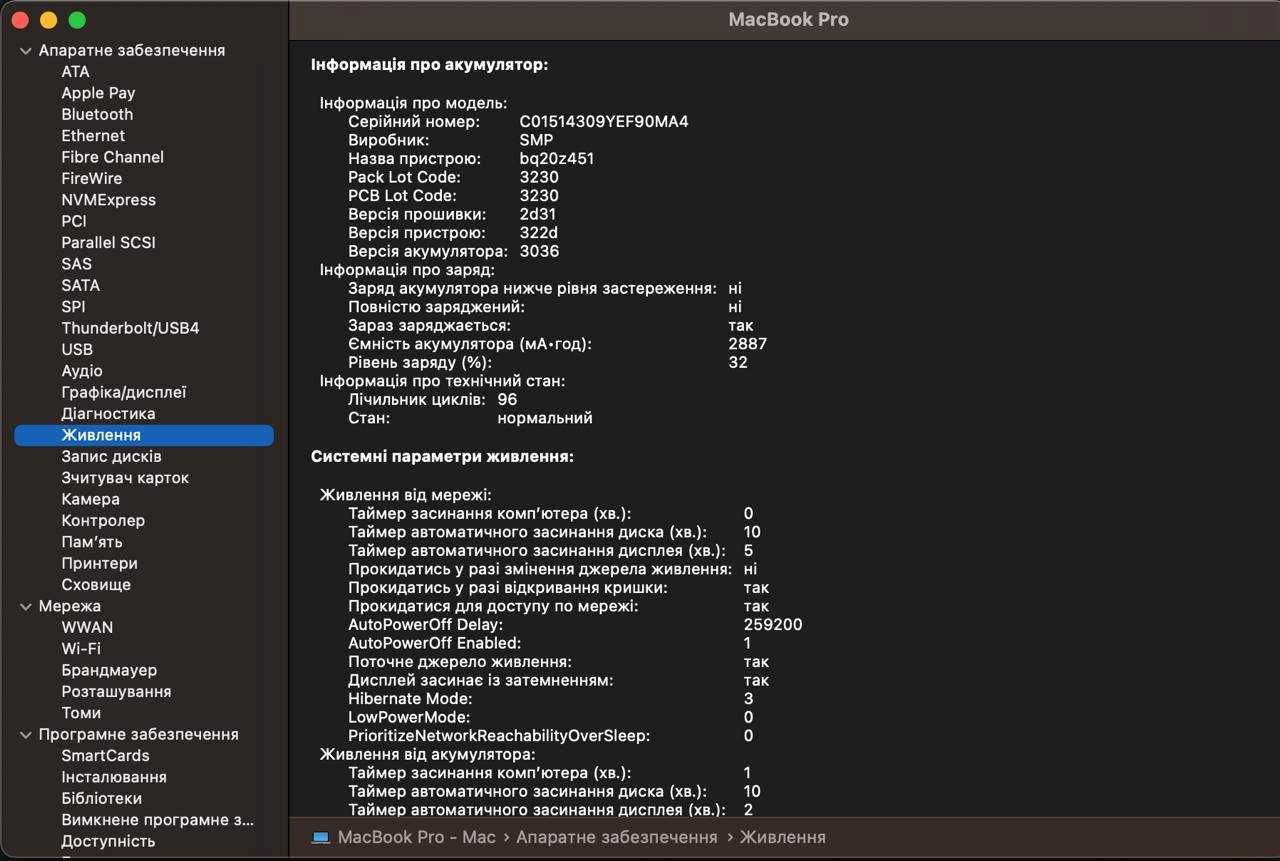1280x861 pixels.
Task: Select Томи under Мережа
Action: (81, 712)
